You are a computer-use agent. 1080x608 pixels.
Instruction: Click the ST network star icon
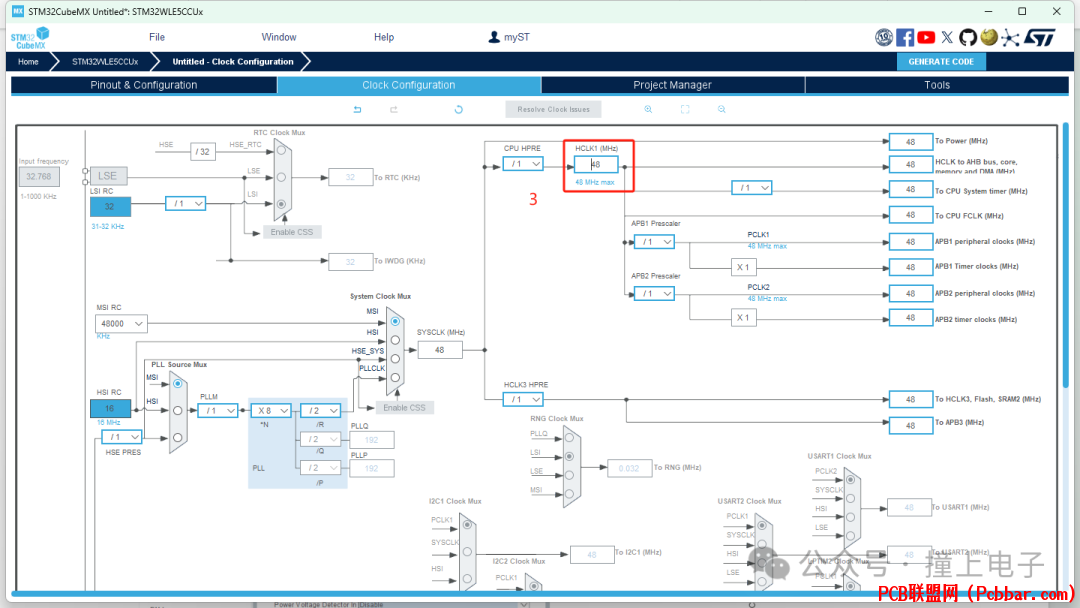pos(1010,37)
